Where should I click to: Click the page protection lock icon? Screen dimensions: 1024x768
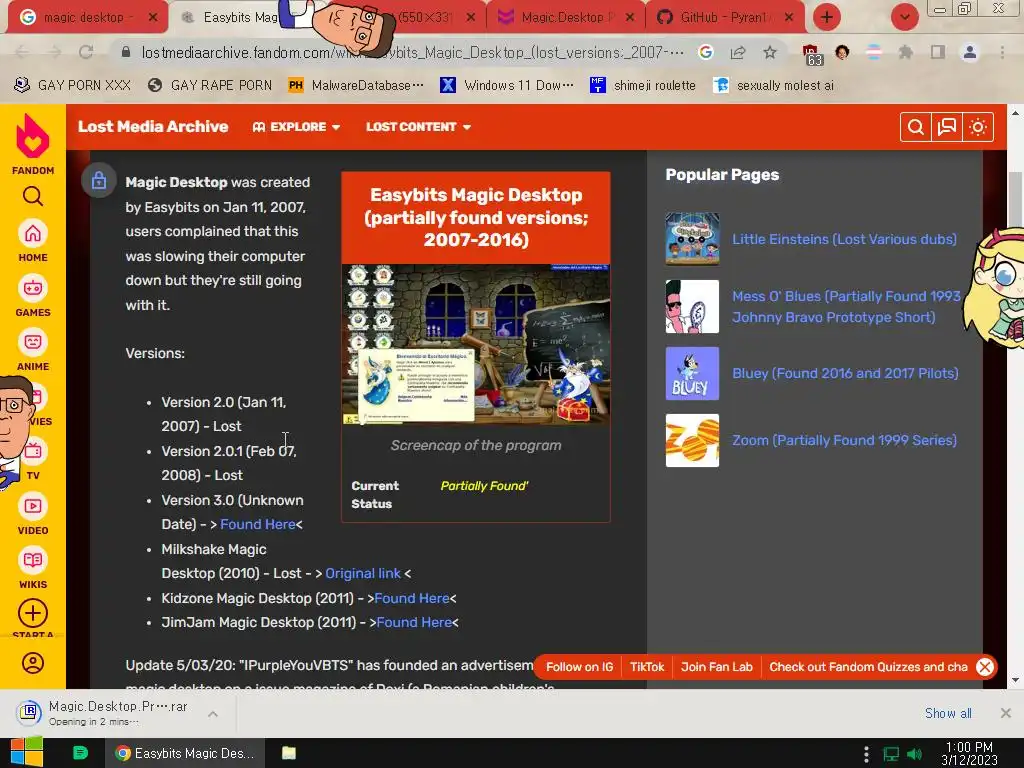[99, 180]
